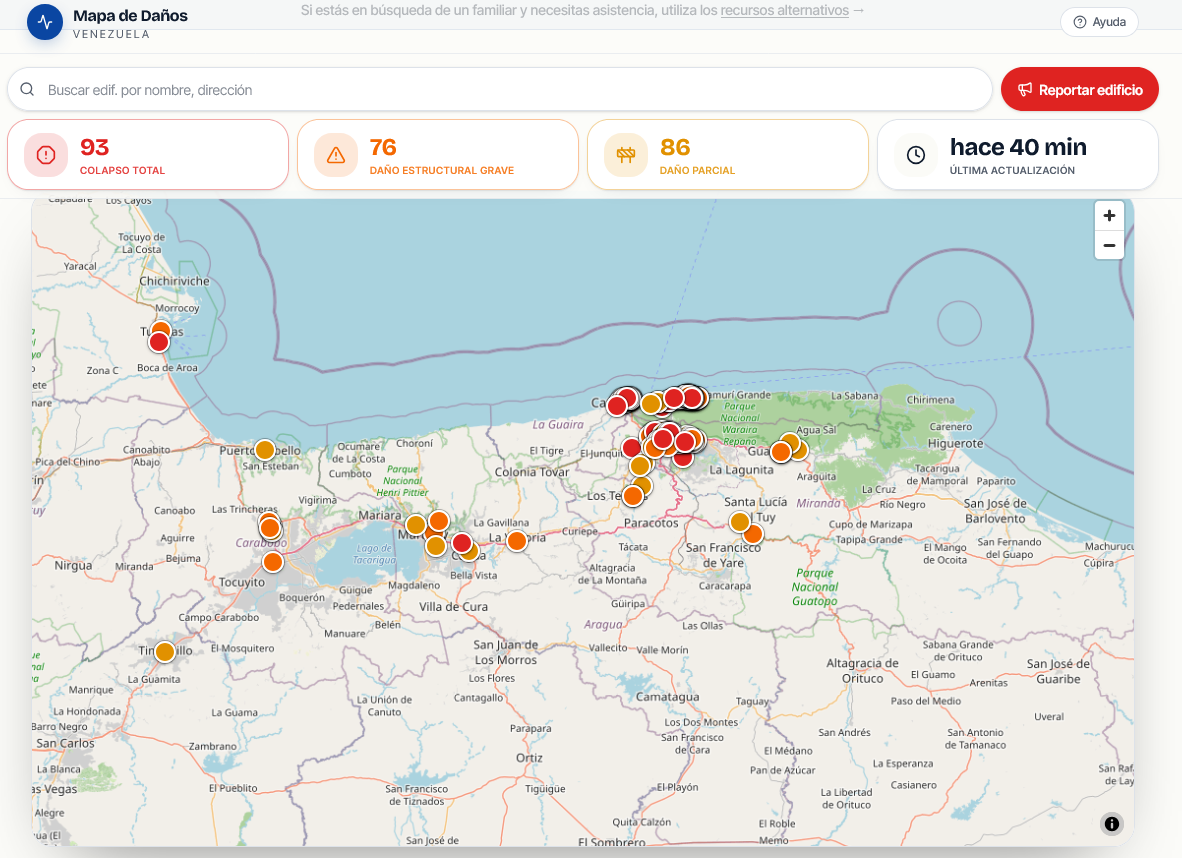This screenshot has width=1182, height=858.
Task: Select the Daño Parcial card
Action: point(727,155)
